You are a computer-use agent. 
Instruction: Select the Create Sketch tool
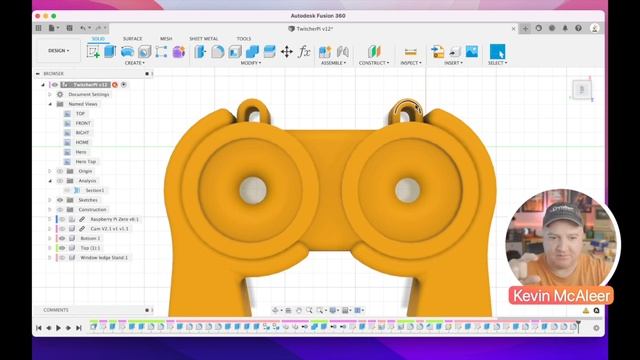click(93, 51)
